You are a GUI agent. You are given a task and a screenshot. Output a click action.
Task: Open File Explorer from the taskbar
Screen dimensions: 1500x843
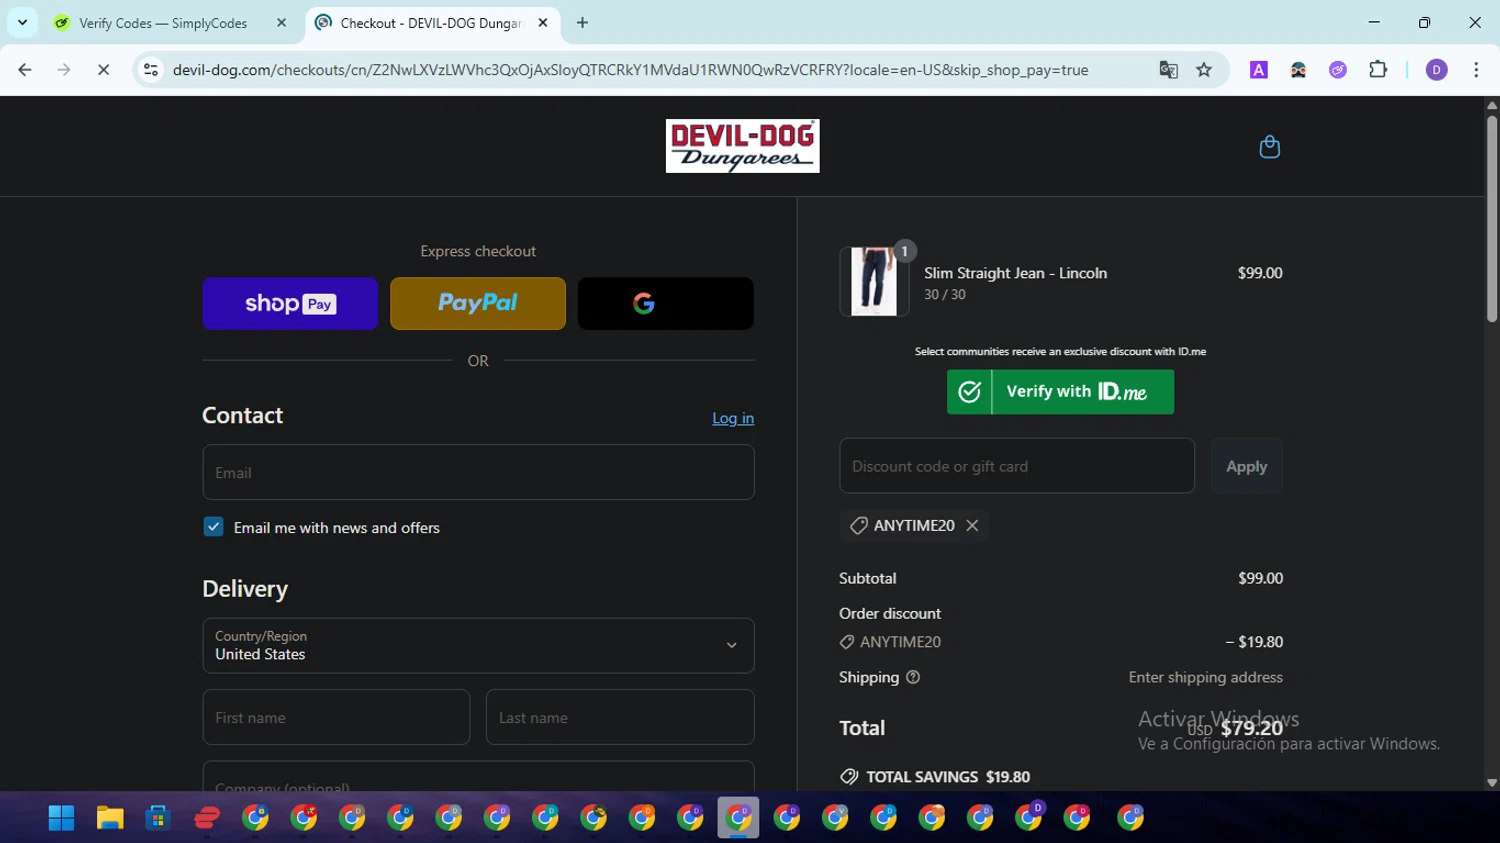(x=110, y=818)
